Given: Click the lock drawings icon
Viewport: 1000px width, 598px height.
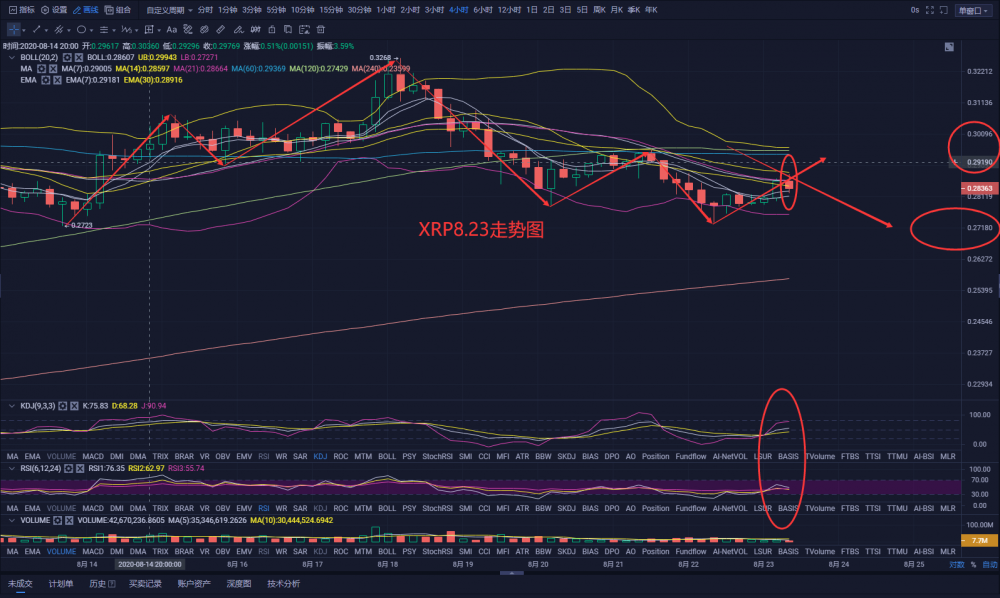Looking at the screenshot, I should tap(272, 29).
